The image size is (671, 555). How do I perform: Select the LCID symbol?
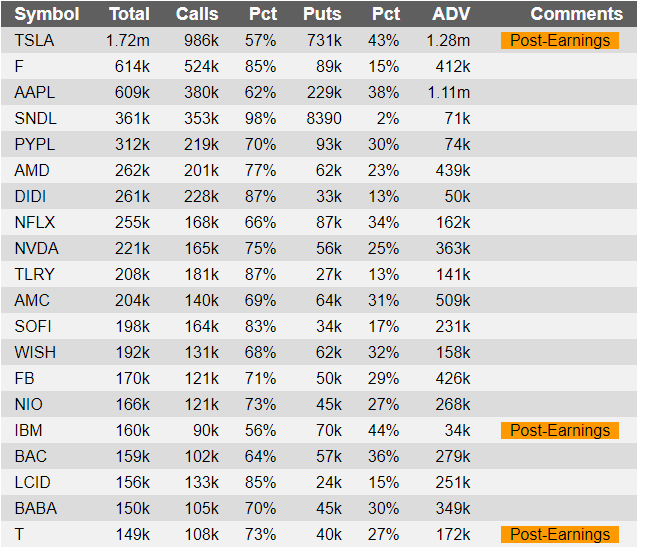[33, 482]
